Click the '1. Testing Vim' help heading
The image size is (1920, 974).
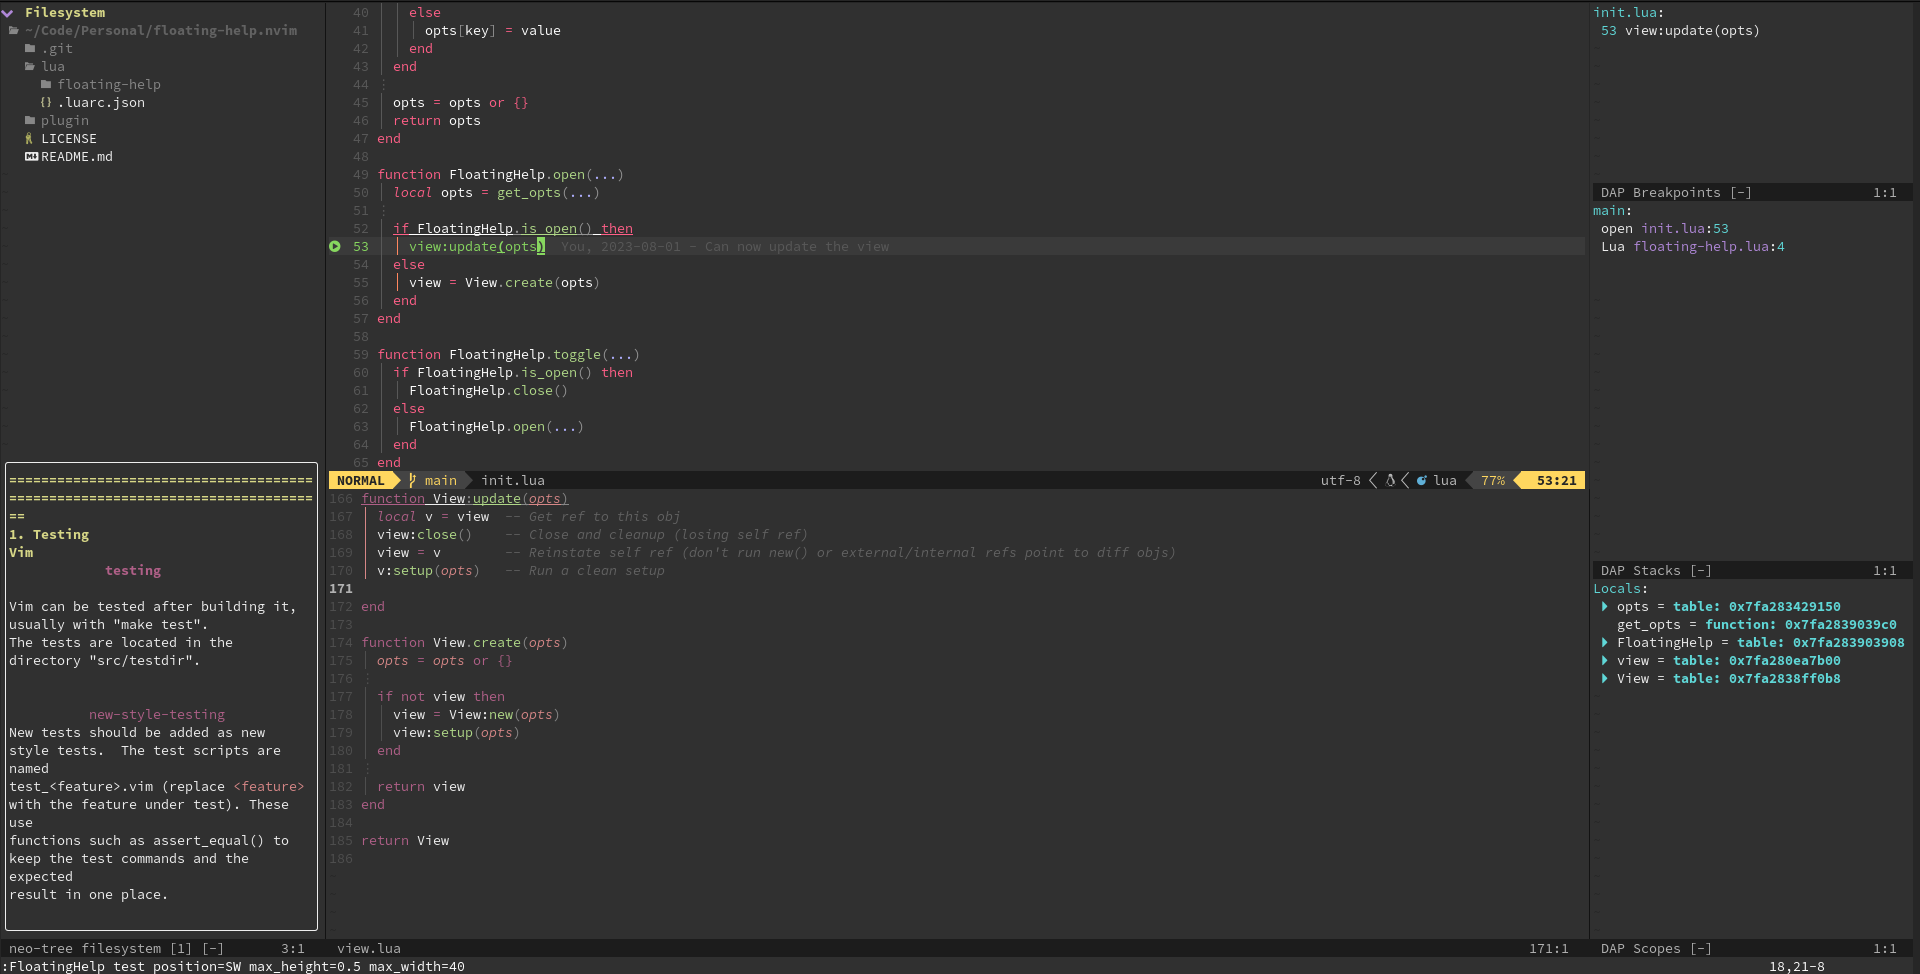coord(49,544)
